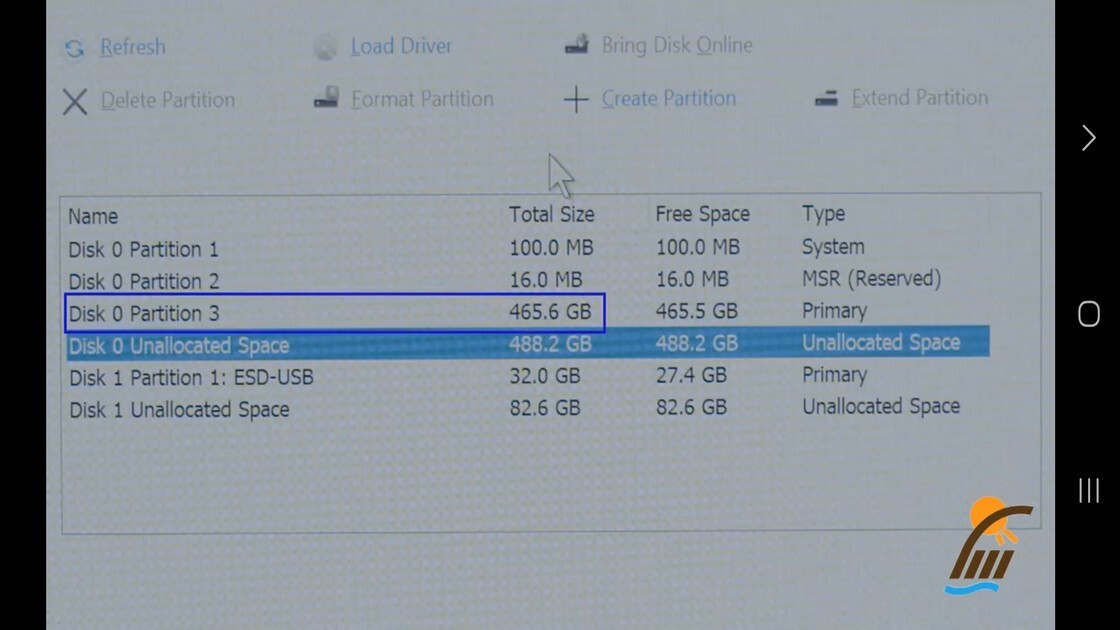This screenshot has width=1120, height=630.
Task: Click the Bring Disk Online link
Action: (x=677, y=45)
